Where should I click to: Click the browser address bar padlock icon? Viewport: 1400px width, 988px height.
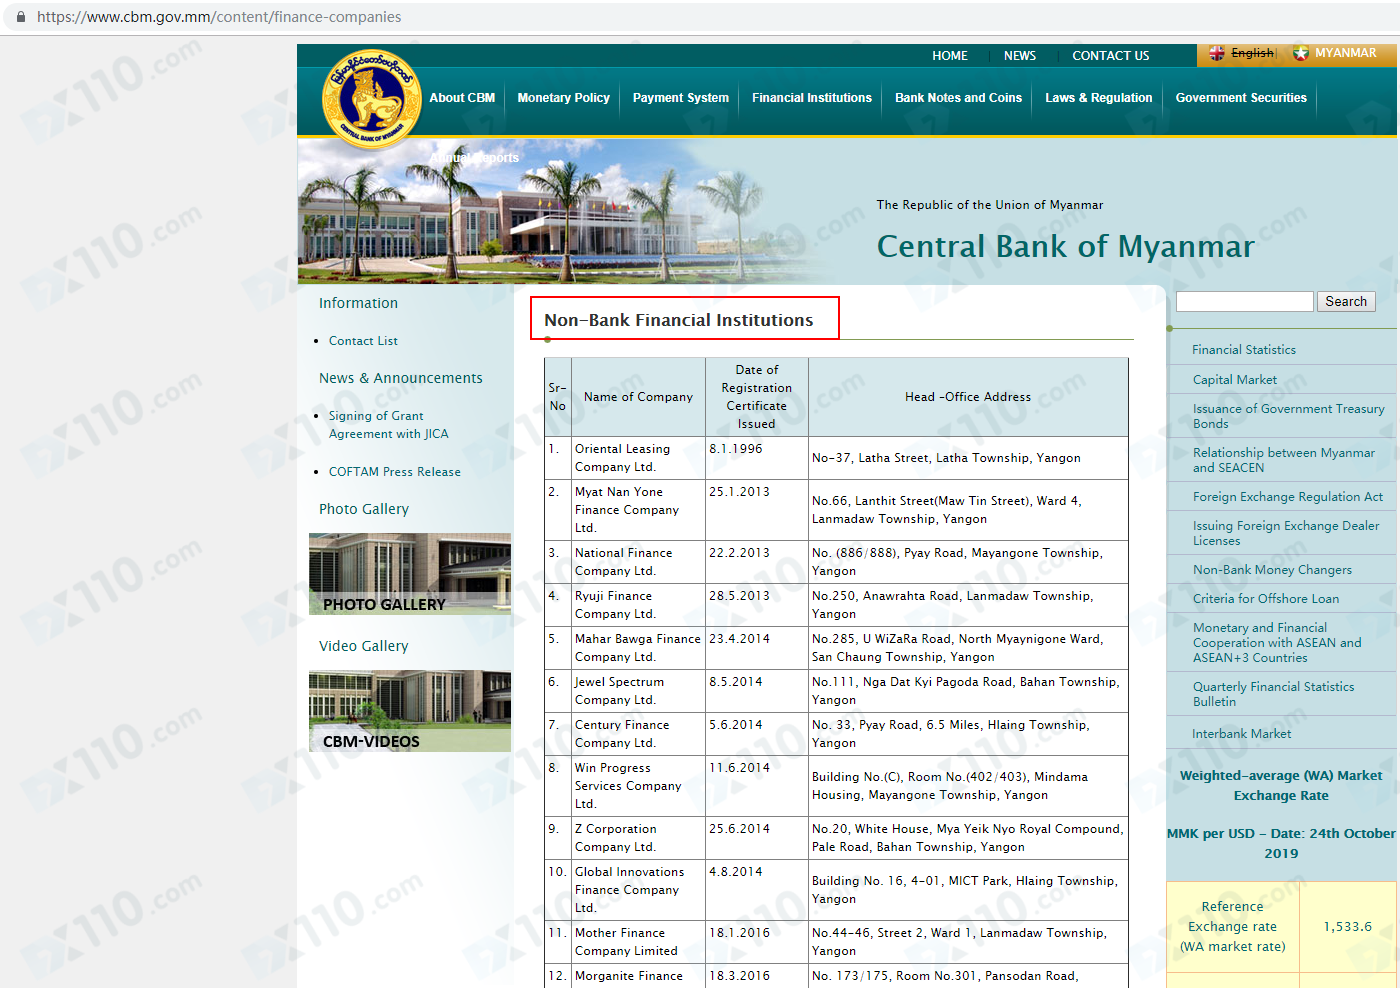pyautogui.click(x=20, y=17)
